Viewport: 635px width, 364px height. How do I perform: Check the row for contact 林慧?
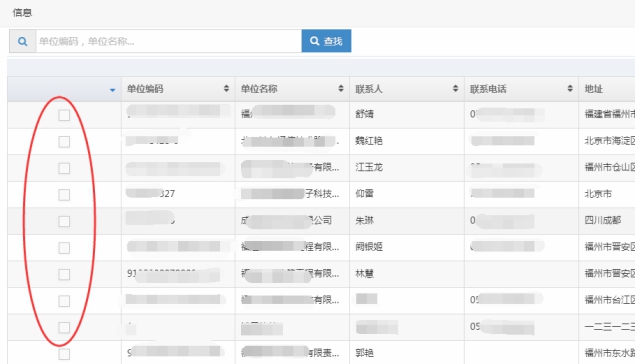click(x=64, y=275)
